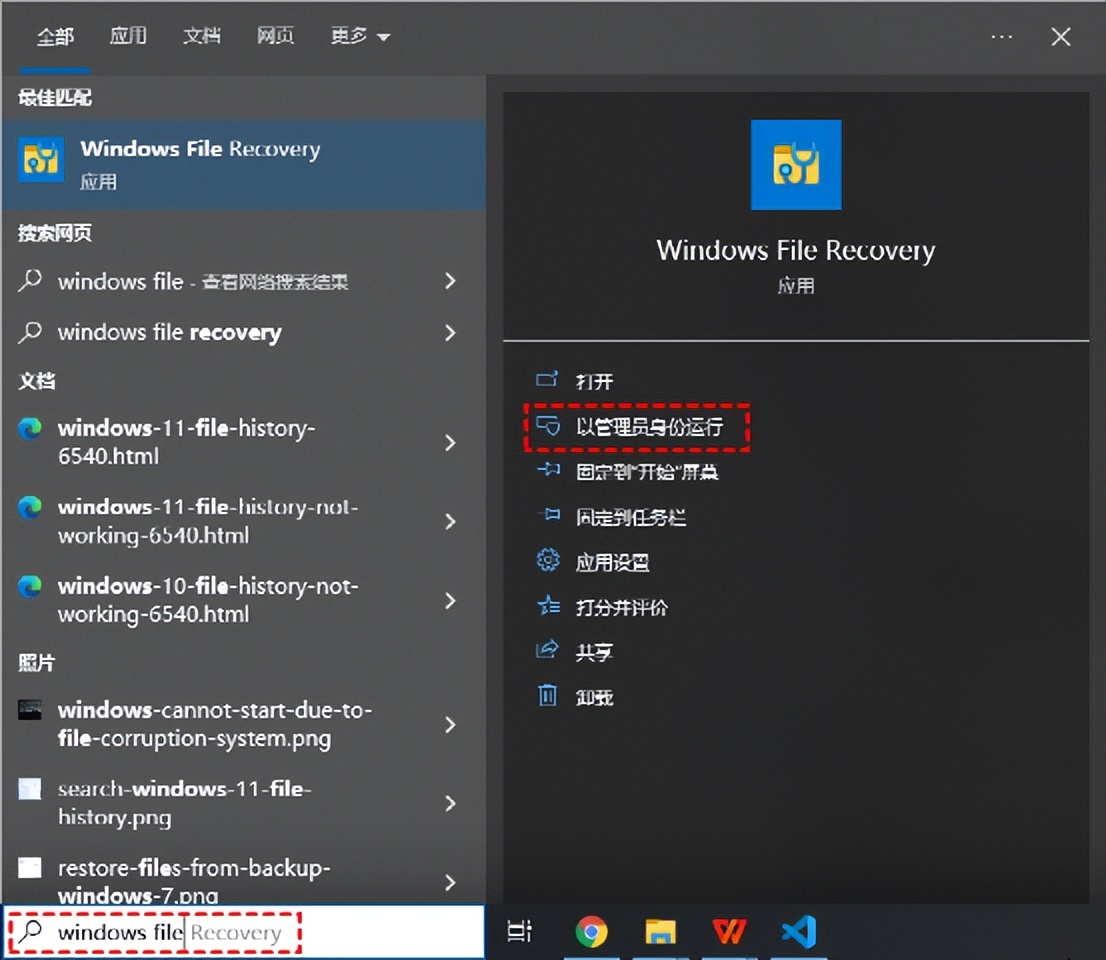Switch to the 文档 tab
Image resolution: width=1106 pixels, height=960 pixels.
(202, 36)
